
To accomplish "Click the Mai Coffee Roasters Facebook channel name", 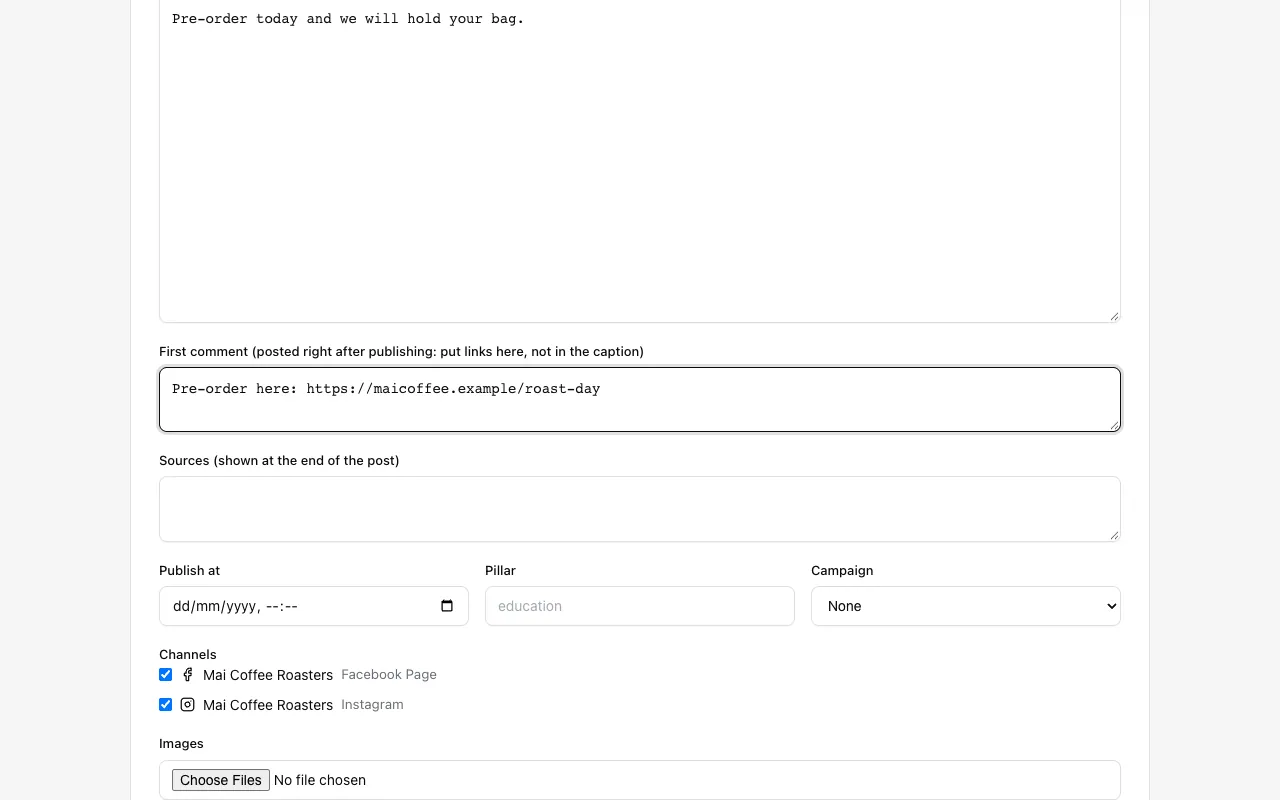I will point(268,675).
